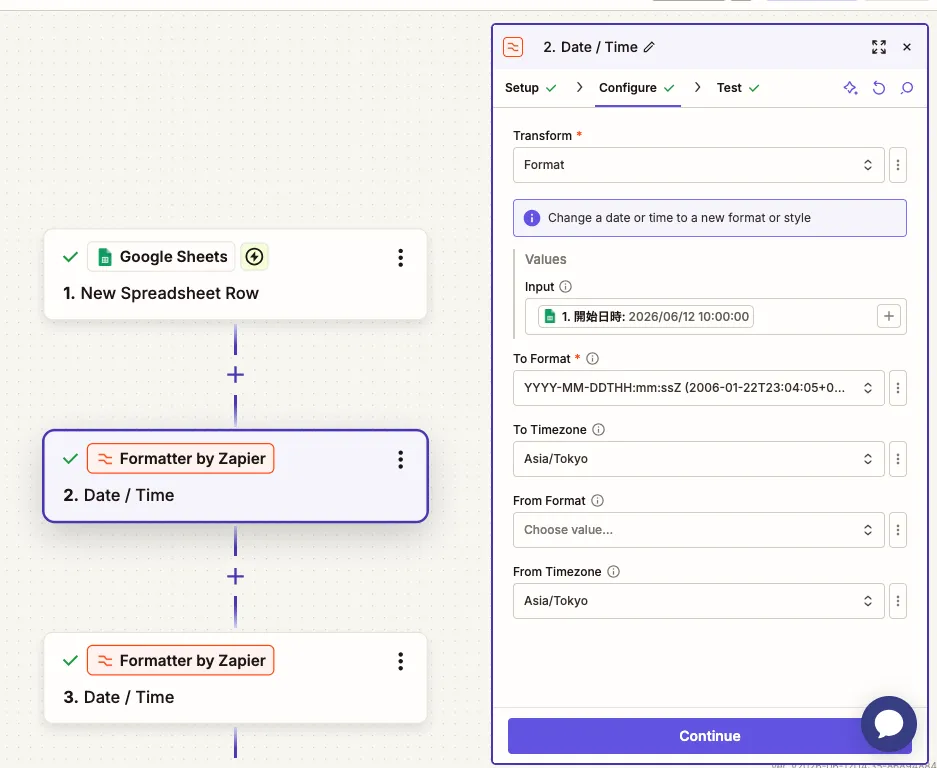The width and height of the screenshot is (937, 768).
Task: Click the Values section heading
Action: pos(546,259)
